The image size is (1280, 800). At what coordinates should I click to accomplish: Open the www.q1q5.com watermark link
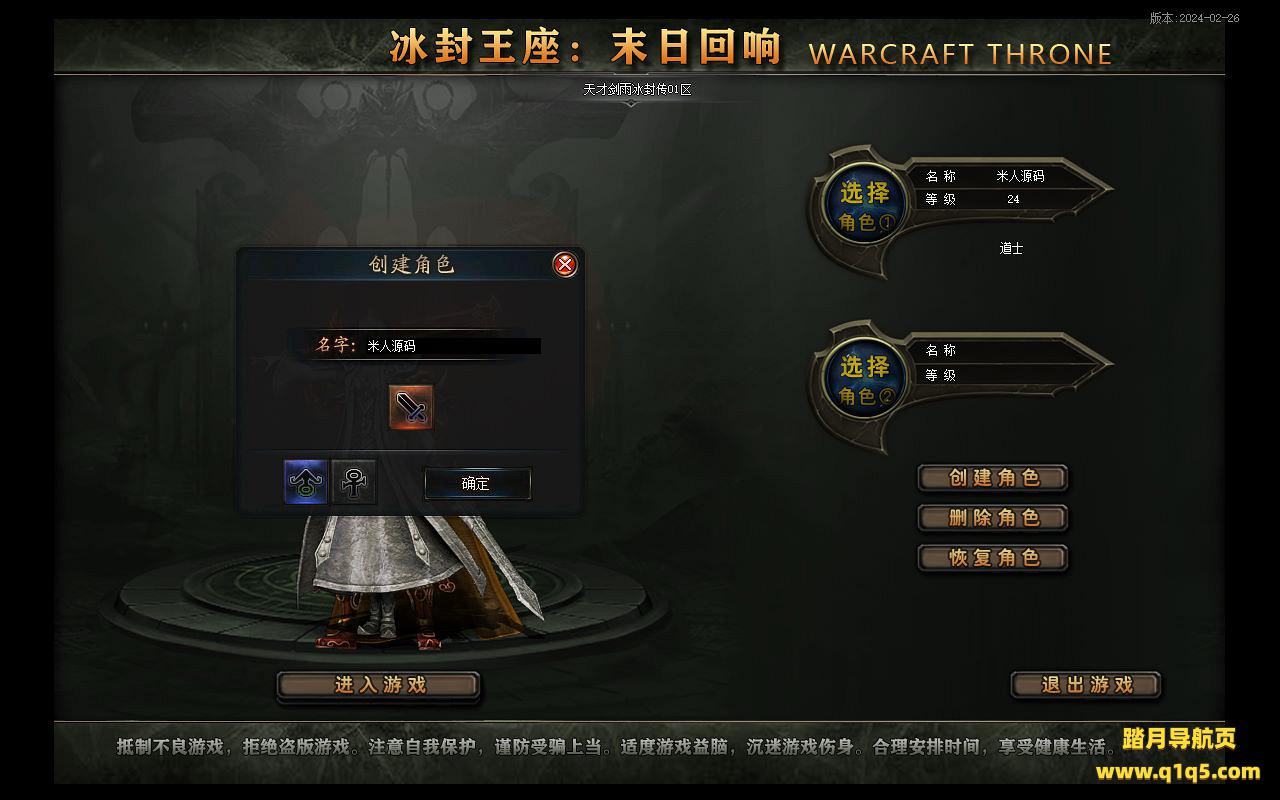tap(1178, 772)
